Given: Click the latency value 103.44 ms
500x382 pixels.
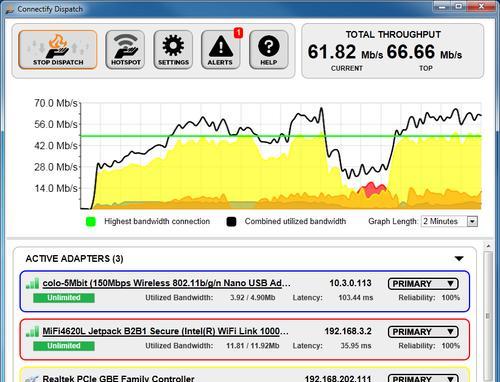Looking at the screenshot, I should click(x=356, y=298).
